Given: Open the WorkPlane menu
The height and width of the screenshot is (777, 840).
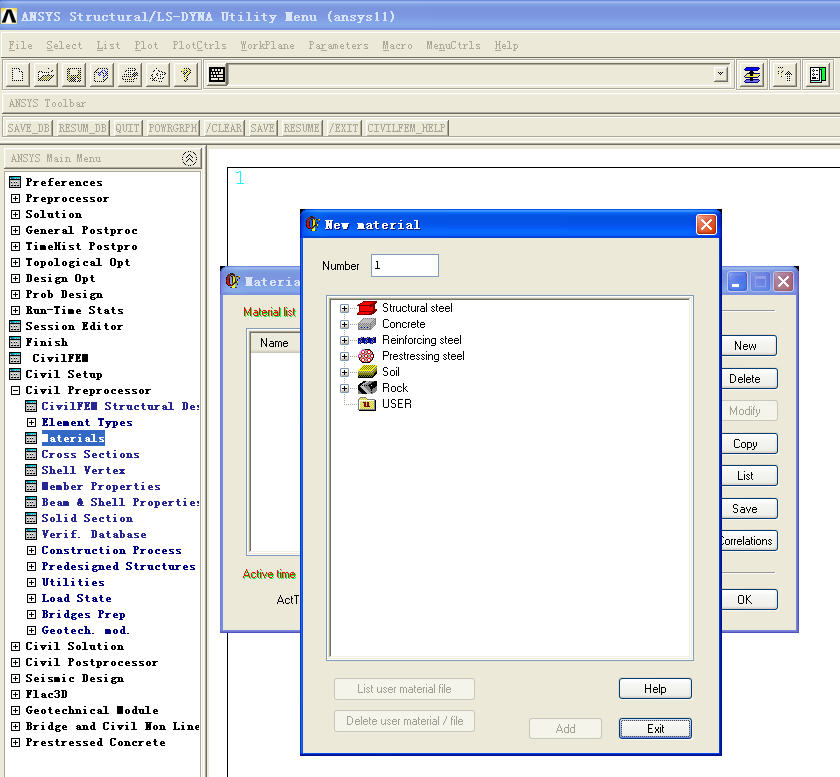Looking at the screenshot, I should coord(267,46).
